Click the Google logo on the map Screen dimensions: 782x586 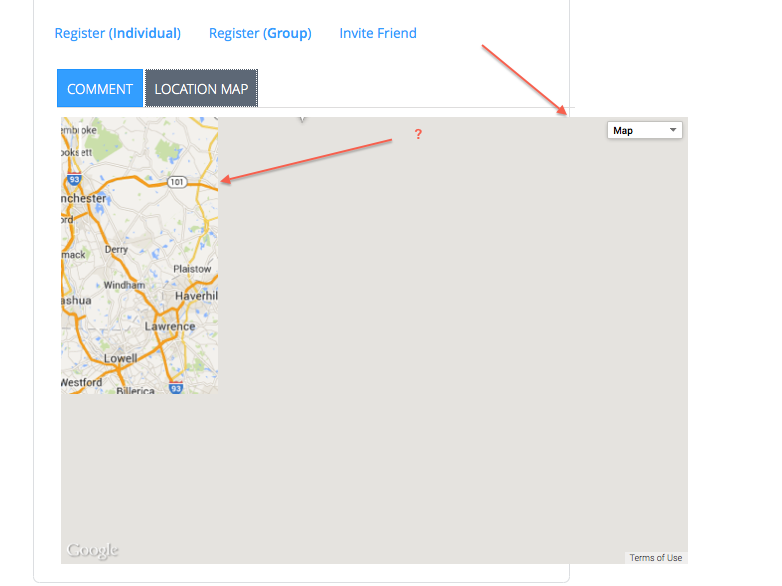tap(92, 550)
